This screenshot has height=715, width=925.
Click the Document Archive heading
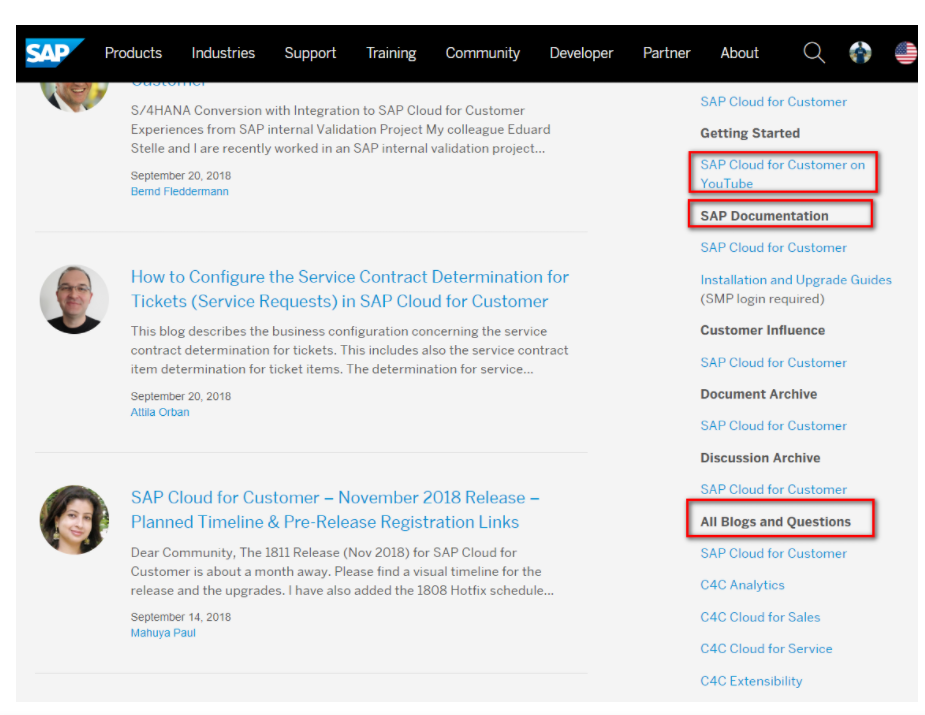coord(759,394)
